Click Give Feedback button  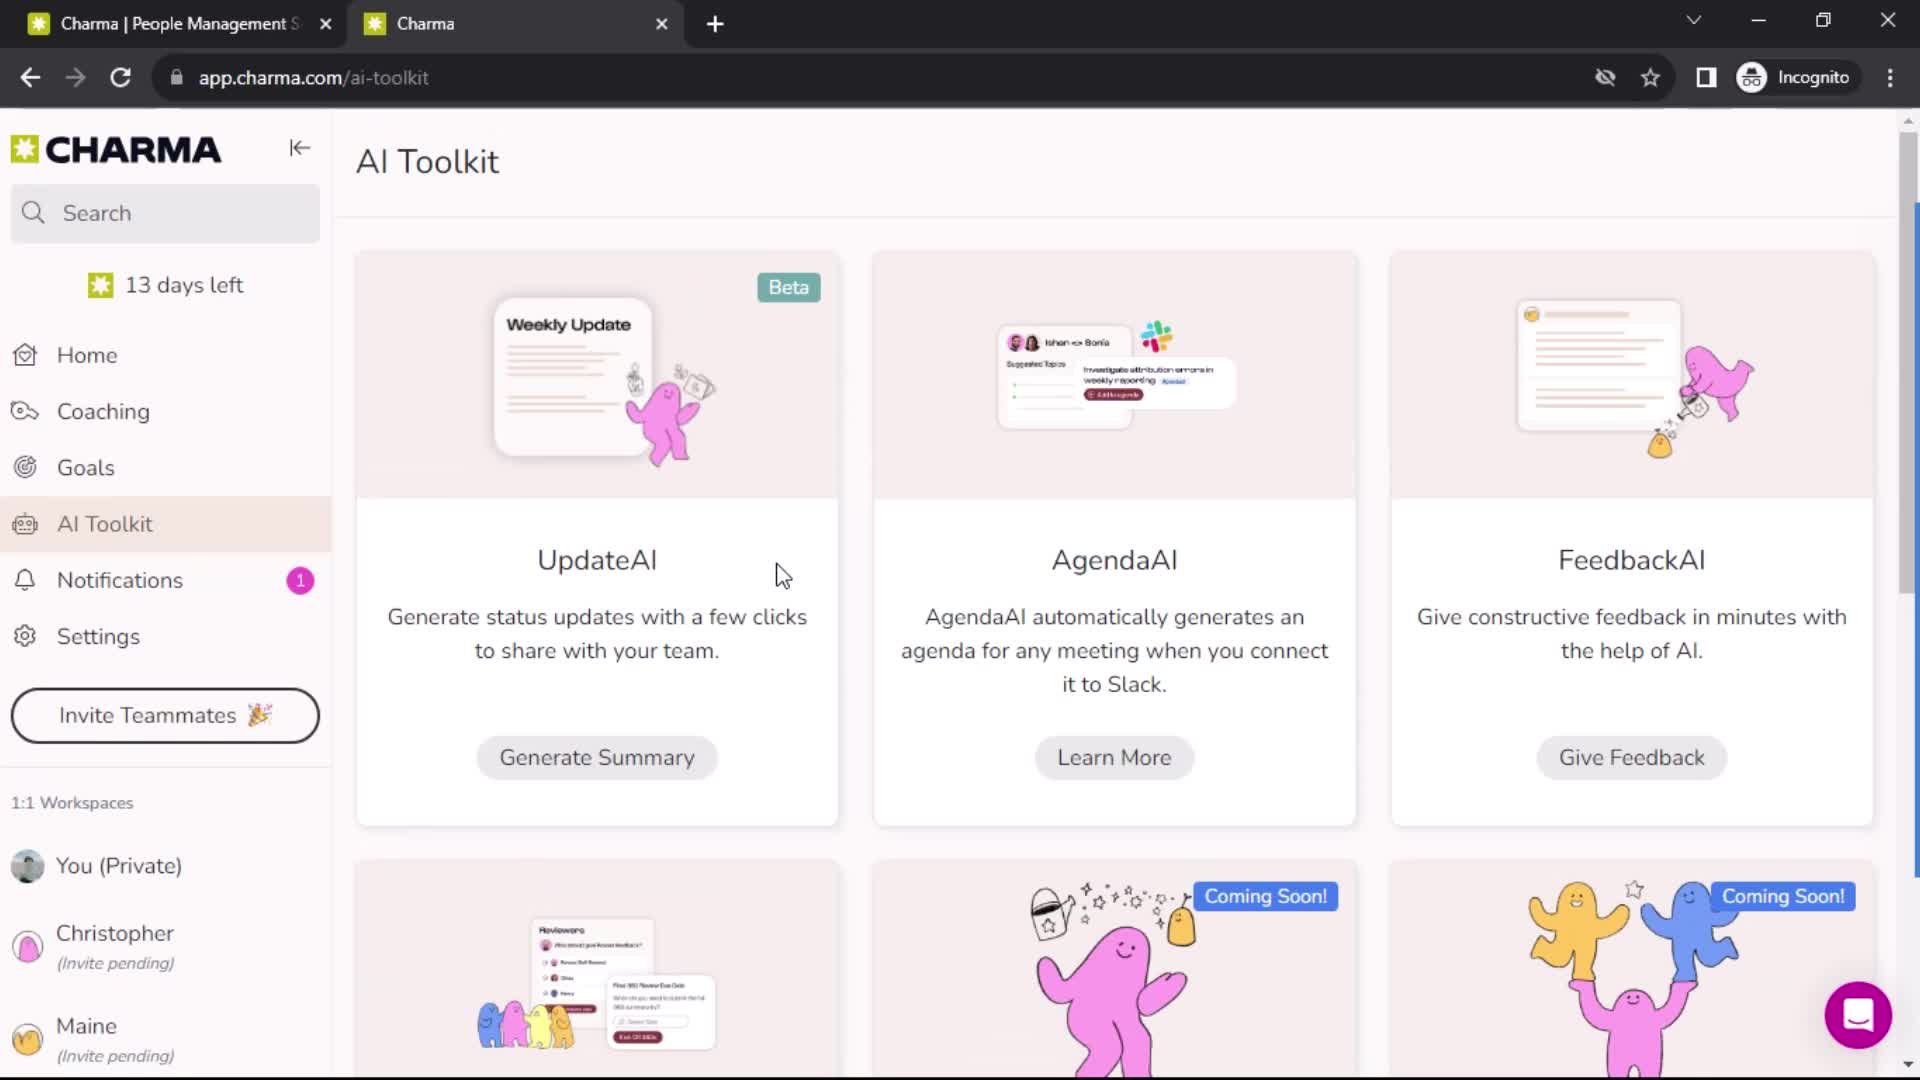1631,758
